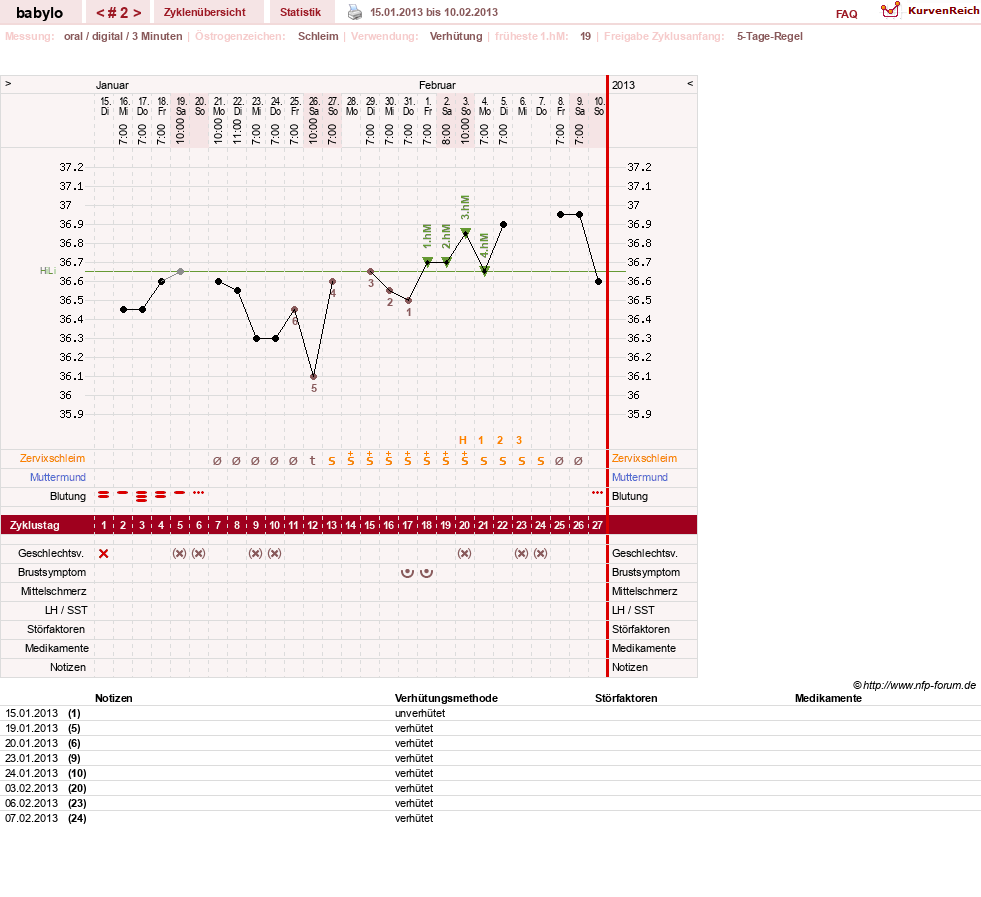
Task: Open the babylo tab
Action: tap(39, 13)
